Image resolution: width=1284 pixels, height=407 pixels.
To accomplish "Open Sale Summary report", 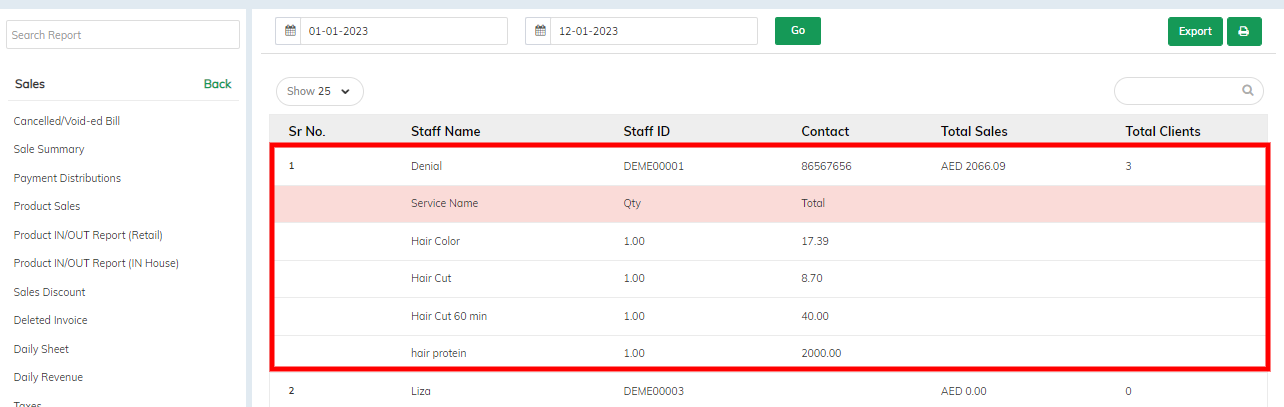I will click(x=49, y=149).
